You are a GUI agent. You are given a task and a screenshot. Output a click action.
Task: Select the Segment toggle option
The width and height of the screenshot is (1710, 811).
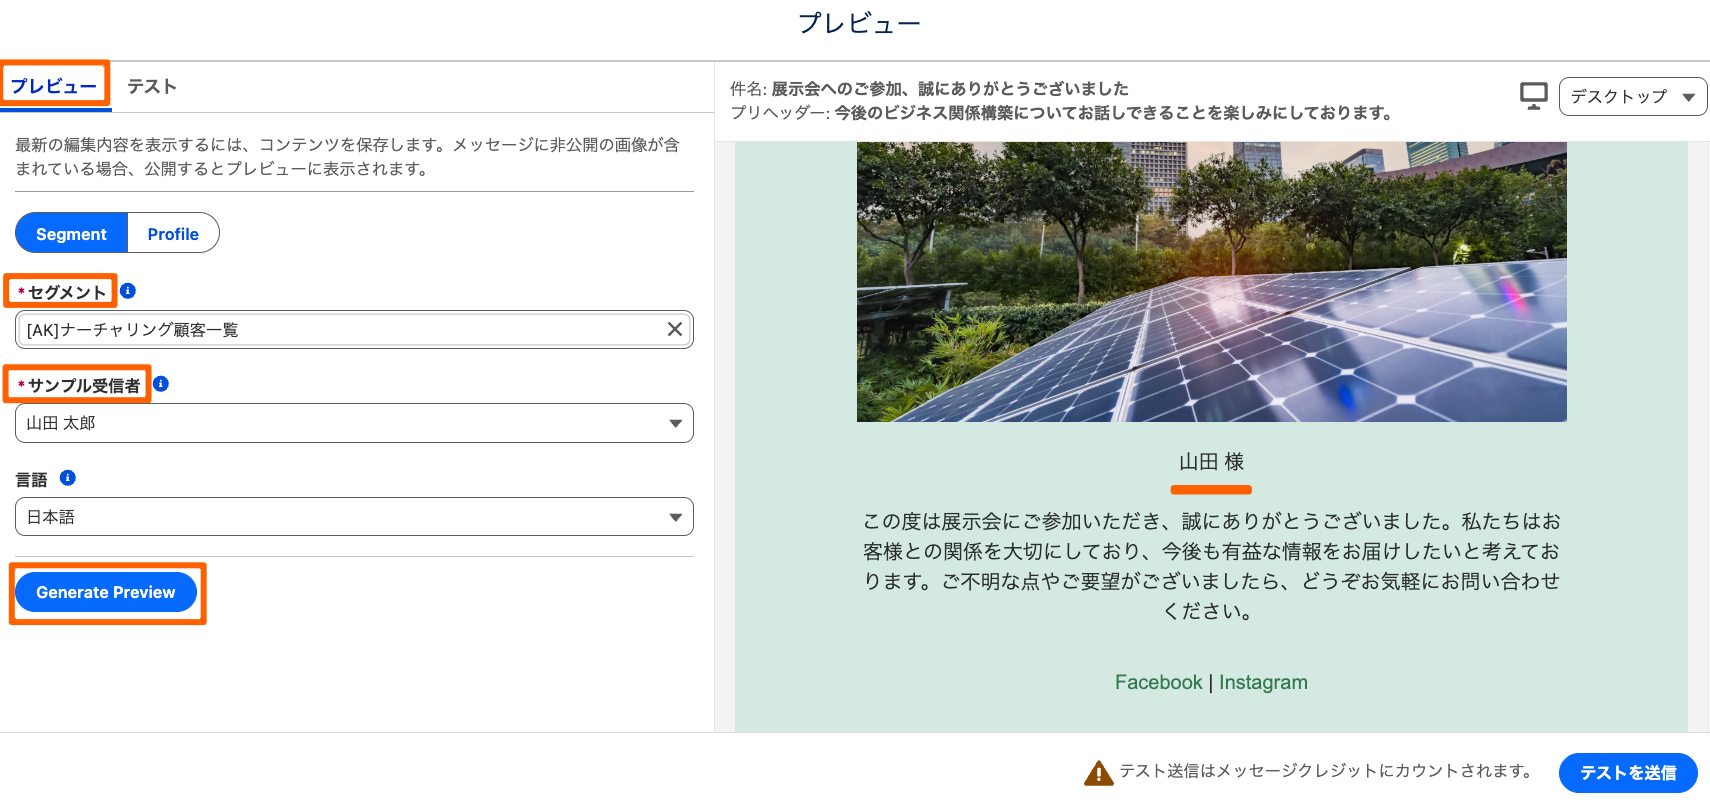click(71, 233)
